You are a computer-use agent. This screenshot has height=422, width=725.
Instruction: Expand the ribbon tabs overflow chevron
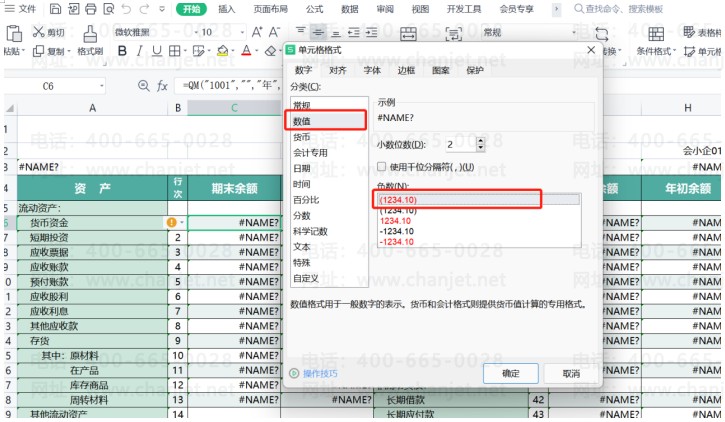pos(557,8)
